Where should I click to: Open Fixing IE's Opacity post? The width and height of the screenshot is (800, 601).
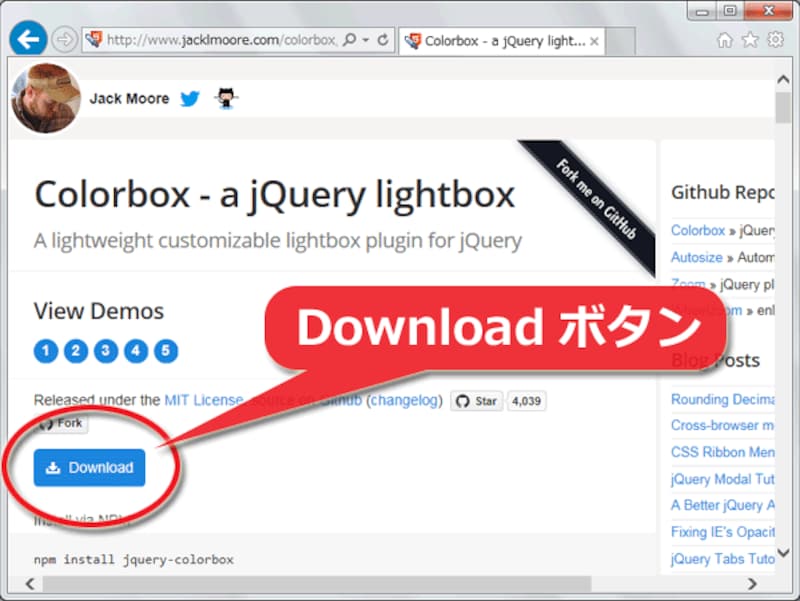(722, 532)
